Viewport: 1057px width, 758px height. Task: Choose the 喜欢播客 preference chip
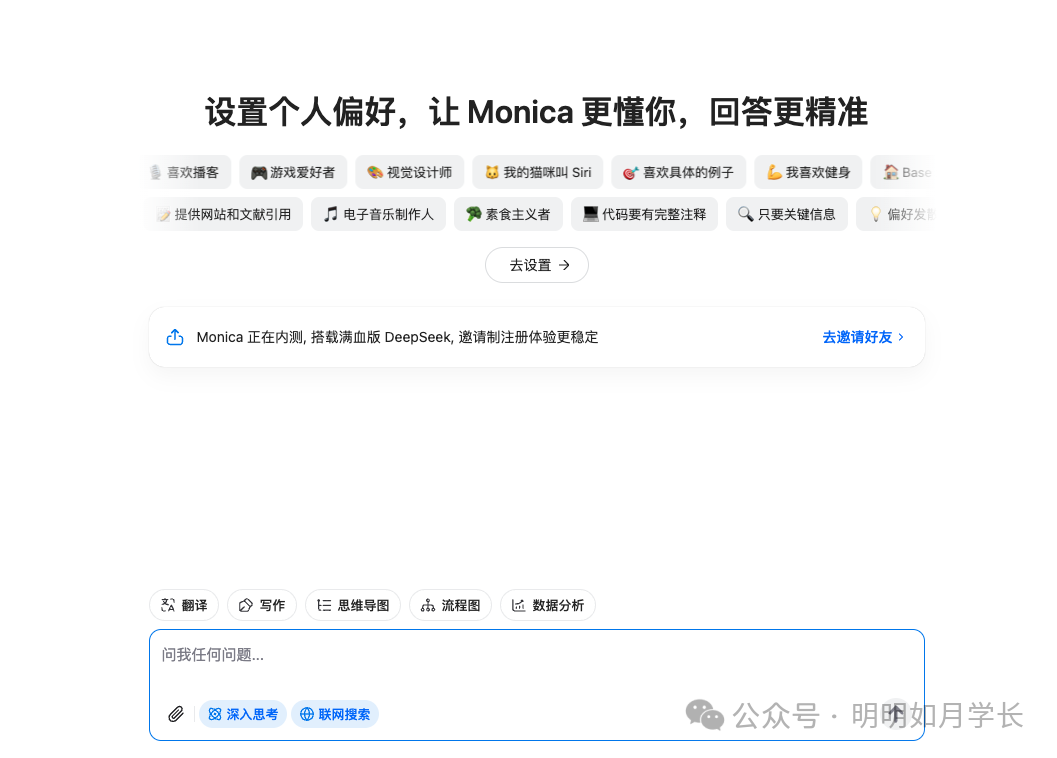click(x=189, y=172)
